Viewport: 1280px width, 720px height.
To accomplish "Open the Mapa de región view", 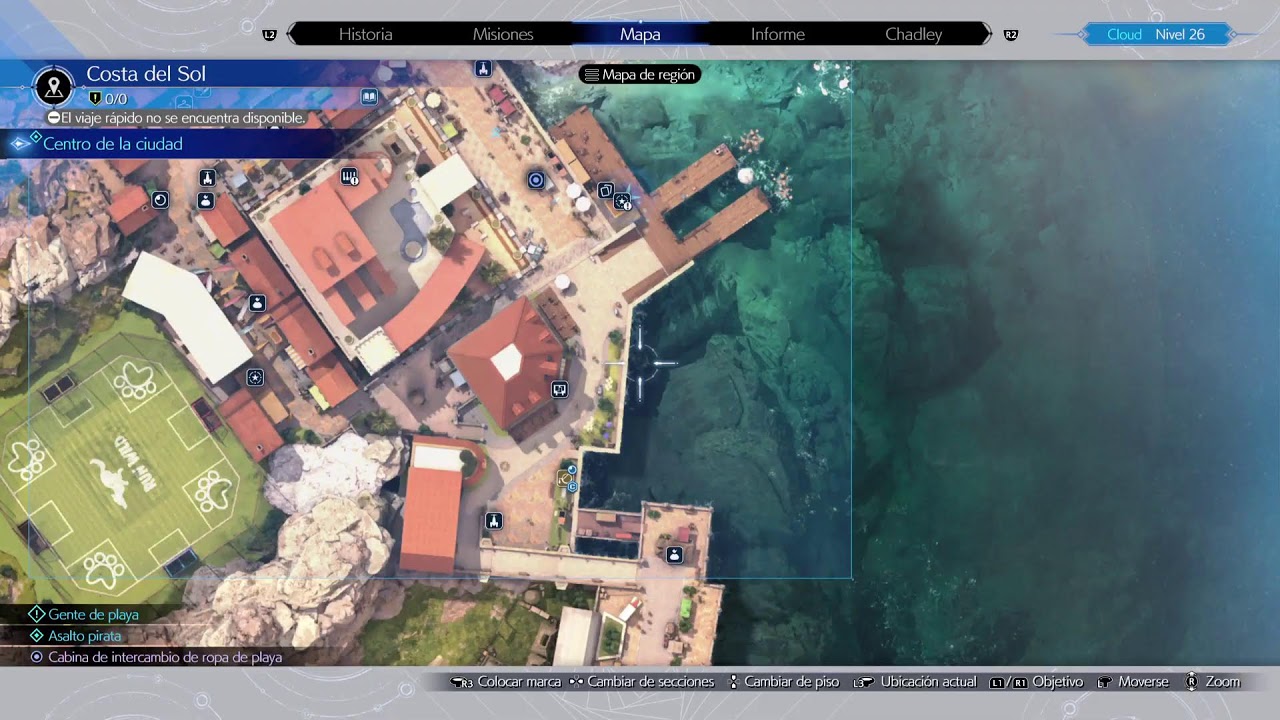I will coord(640,75).
